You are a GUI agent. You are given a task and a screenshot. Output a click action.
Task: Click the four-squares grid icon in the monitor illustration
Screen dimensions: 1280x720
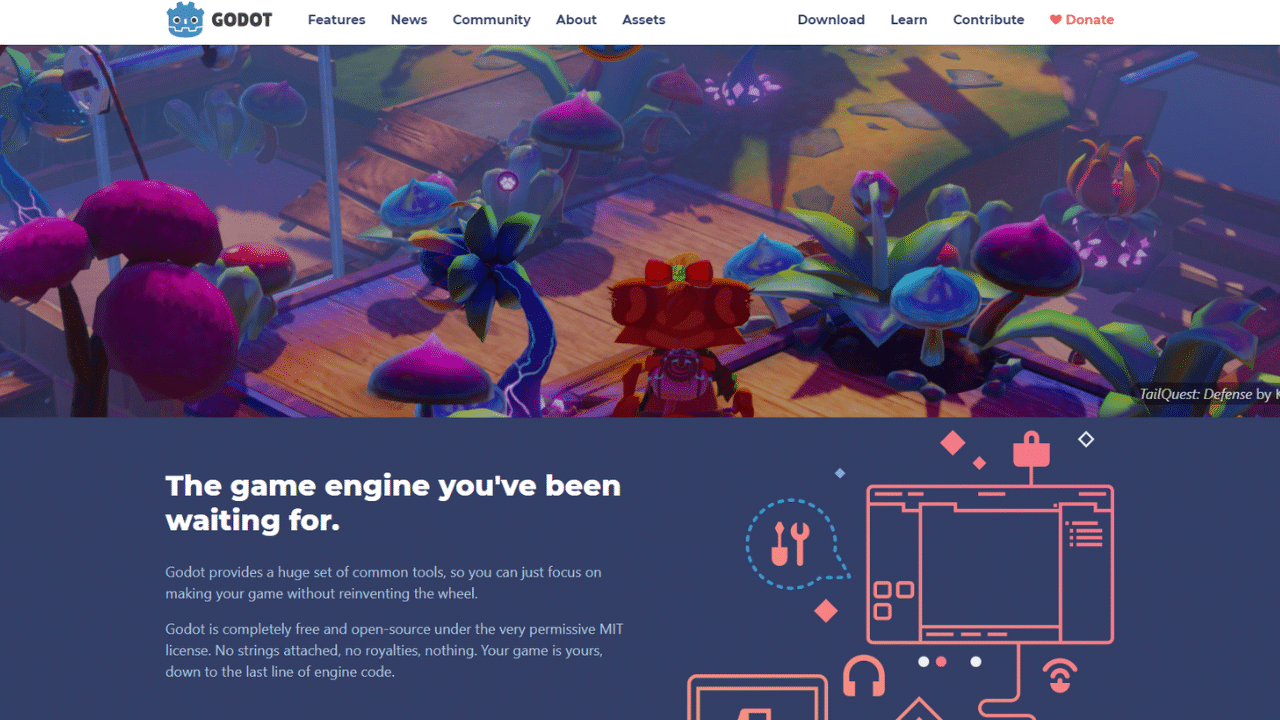pyautogui.click(x=894, y=600)
